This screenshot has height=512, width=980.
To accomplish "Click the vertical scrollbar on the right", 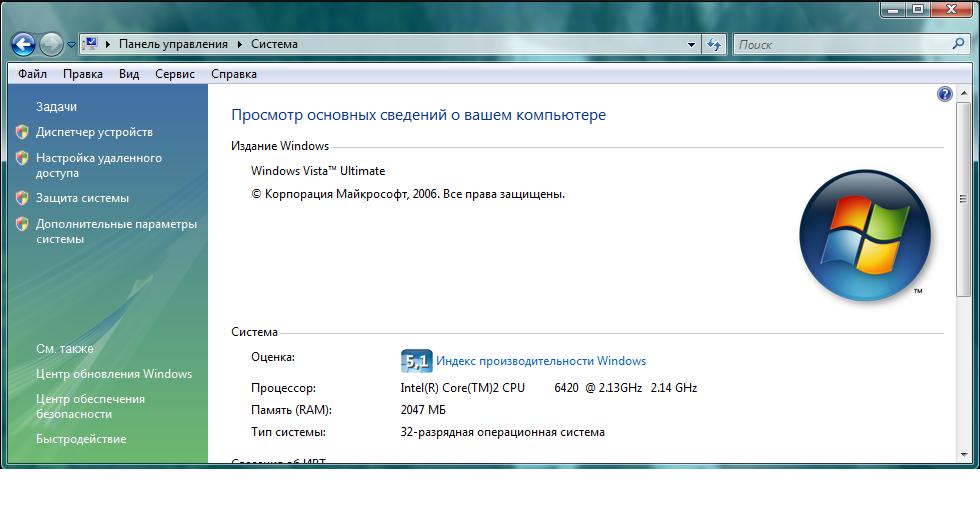I will pos(963,200).
